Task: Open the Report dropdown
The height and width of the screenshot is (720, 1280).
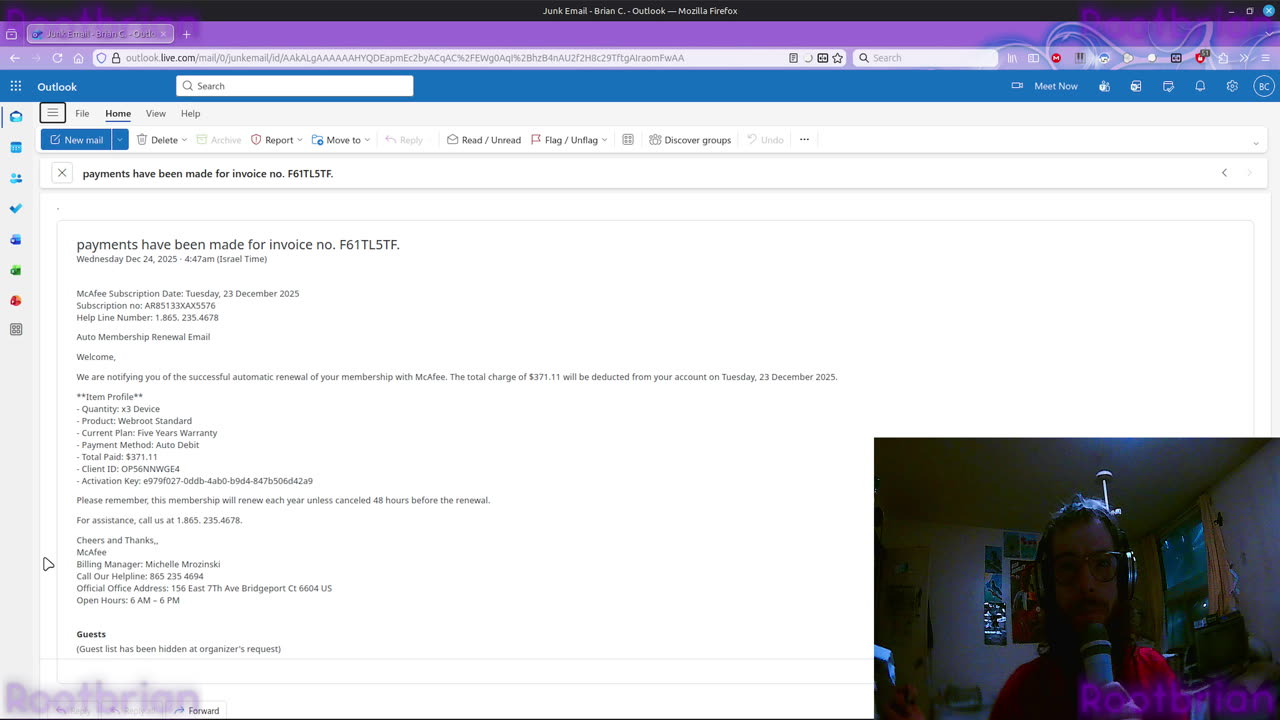Action: (276, 140)
